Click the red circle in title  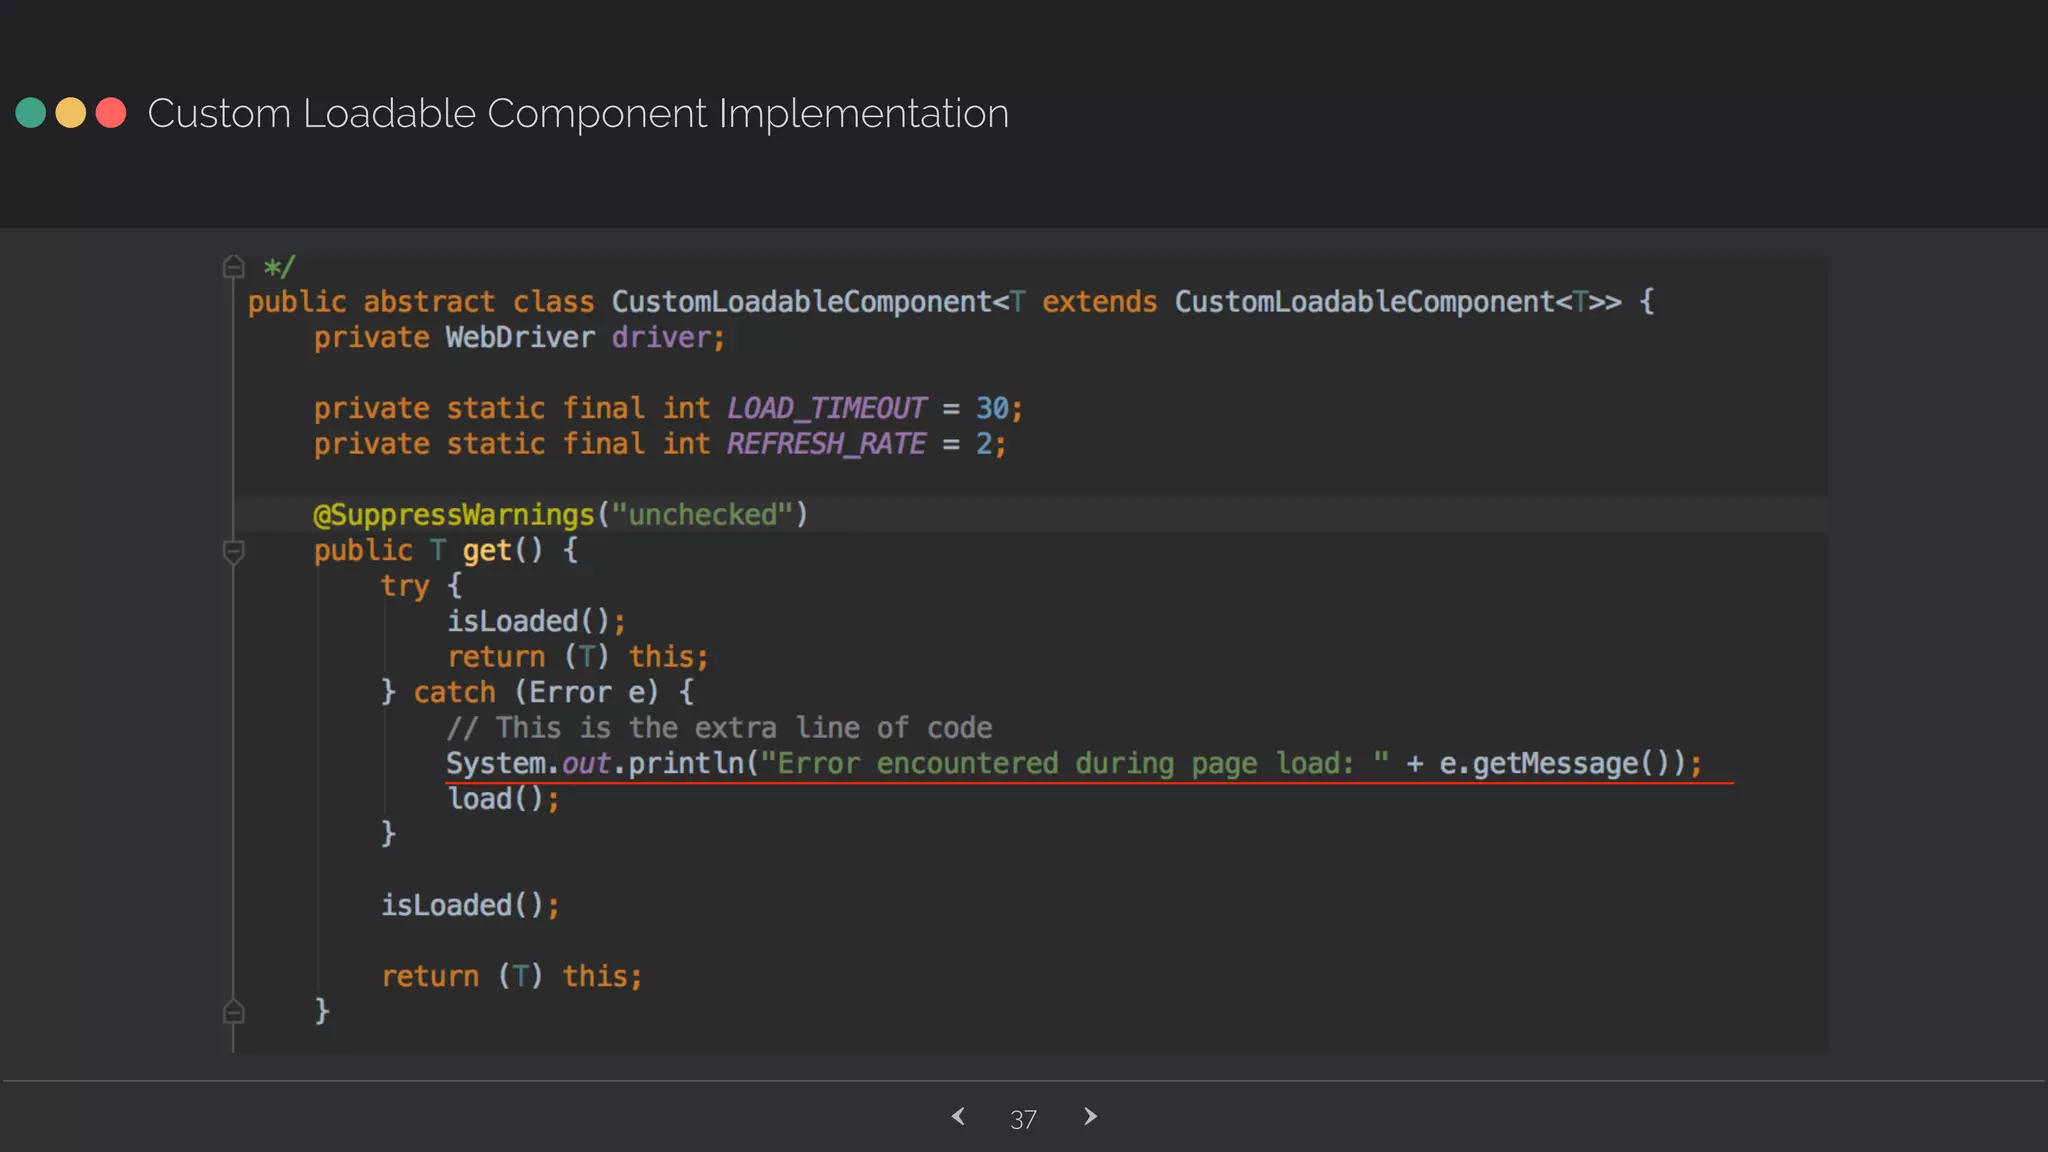tap(111, 113)
